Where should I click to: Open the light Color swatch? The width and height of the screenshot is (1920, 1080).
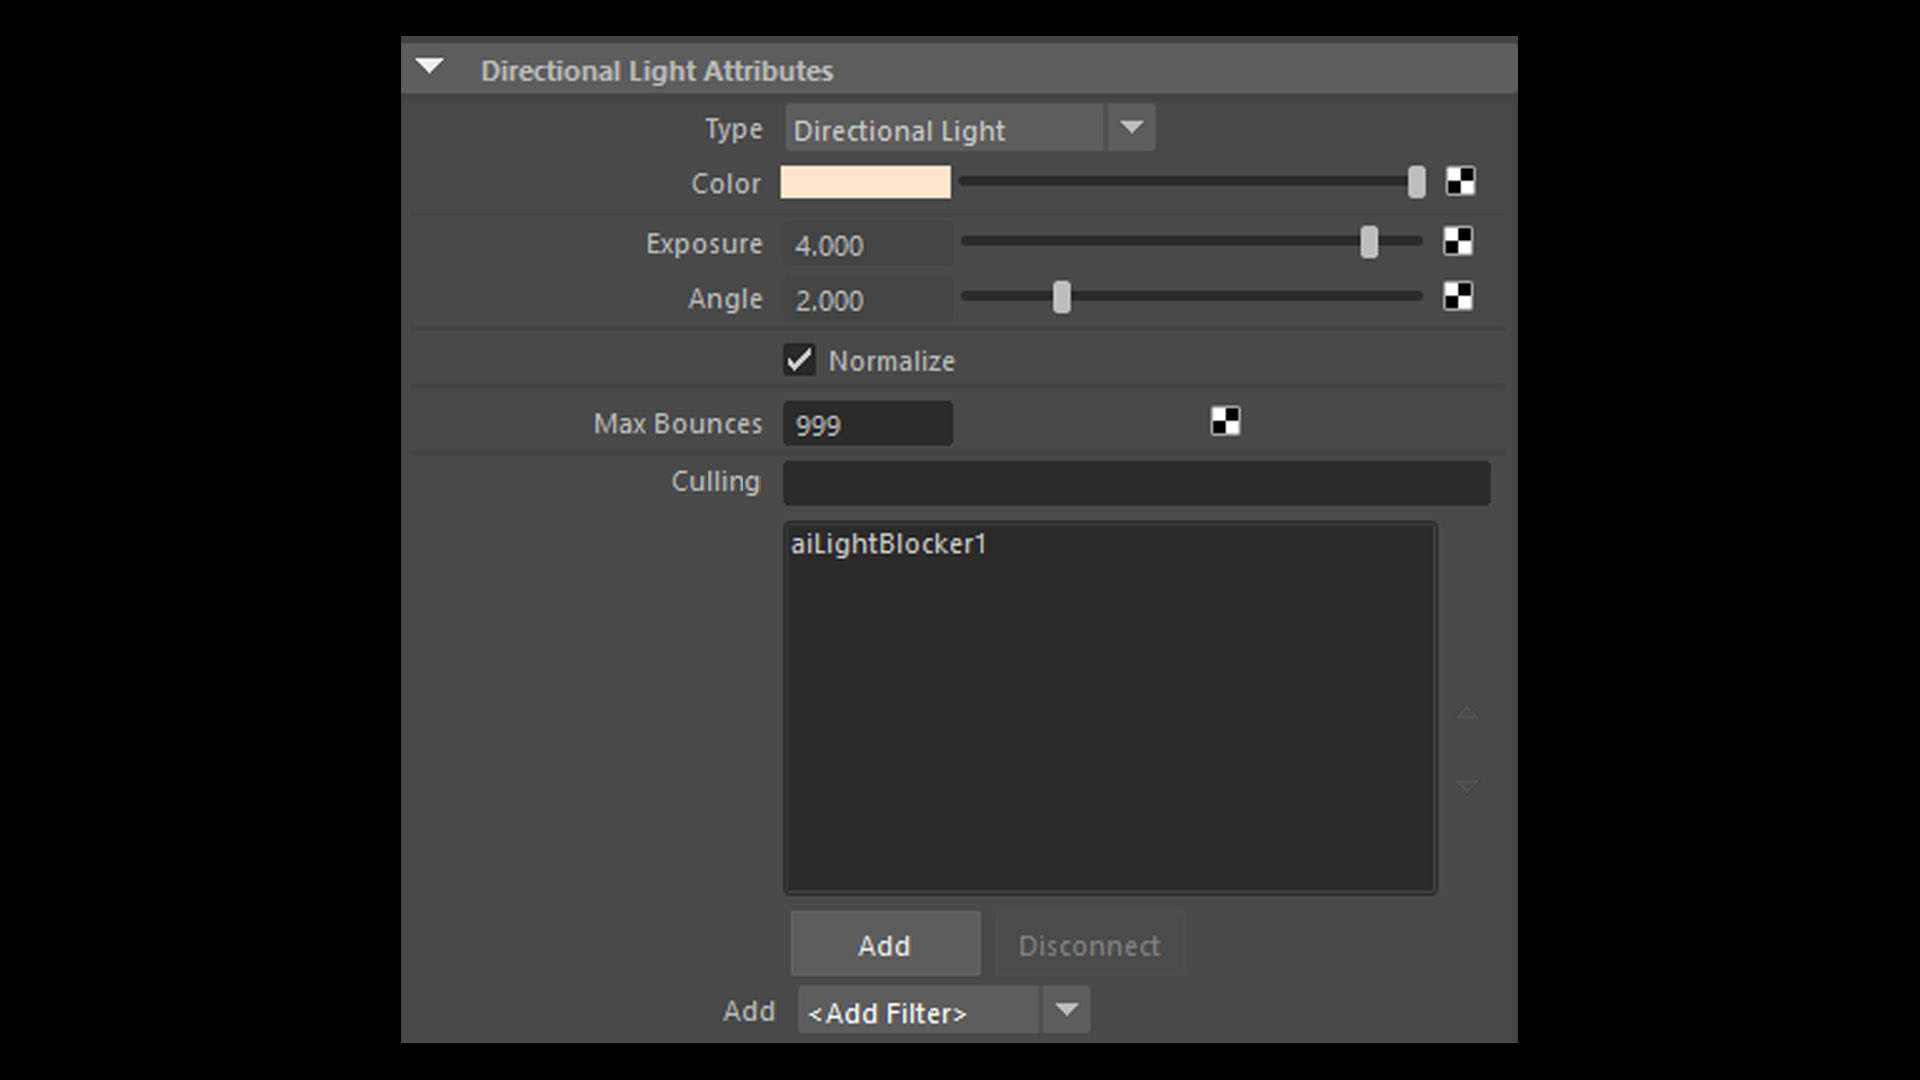click(866, 182)
